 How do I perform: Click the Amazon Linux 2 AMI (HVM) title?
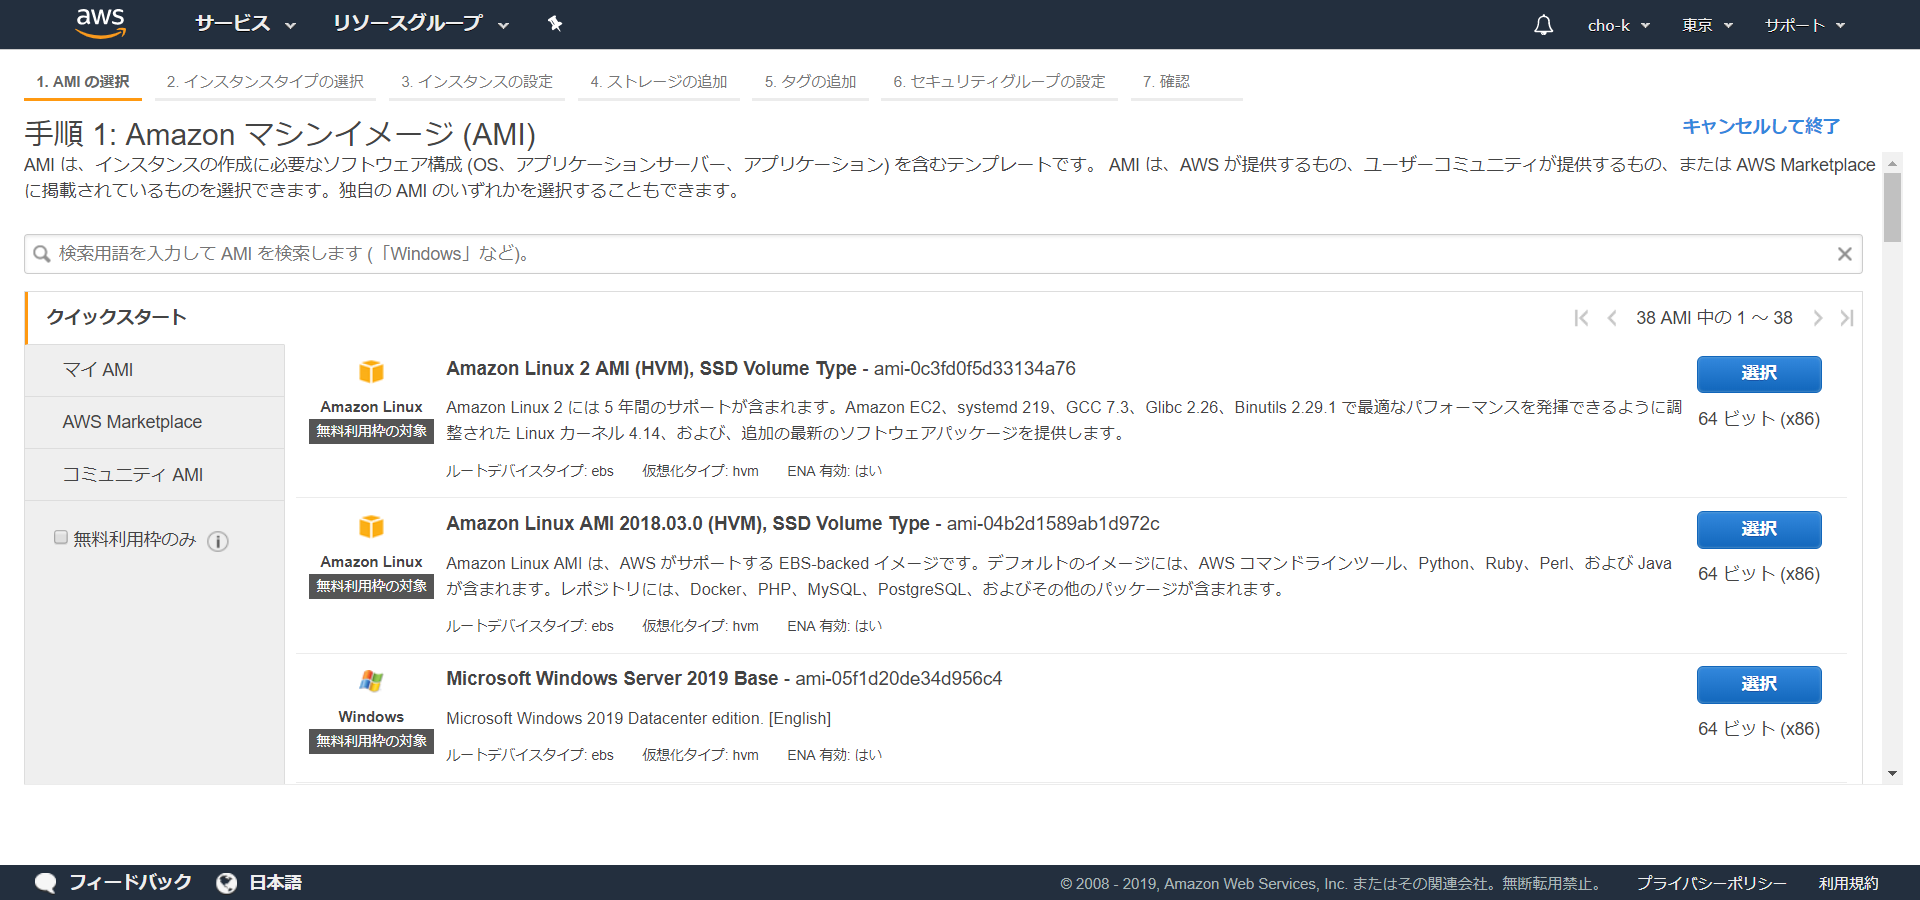(651, 369)
